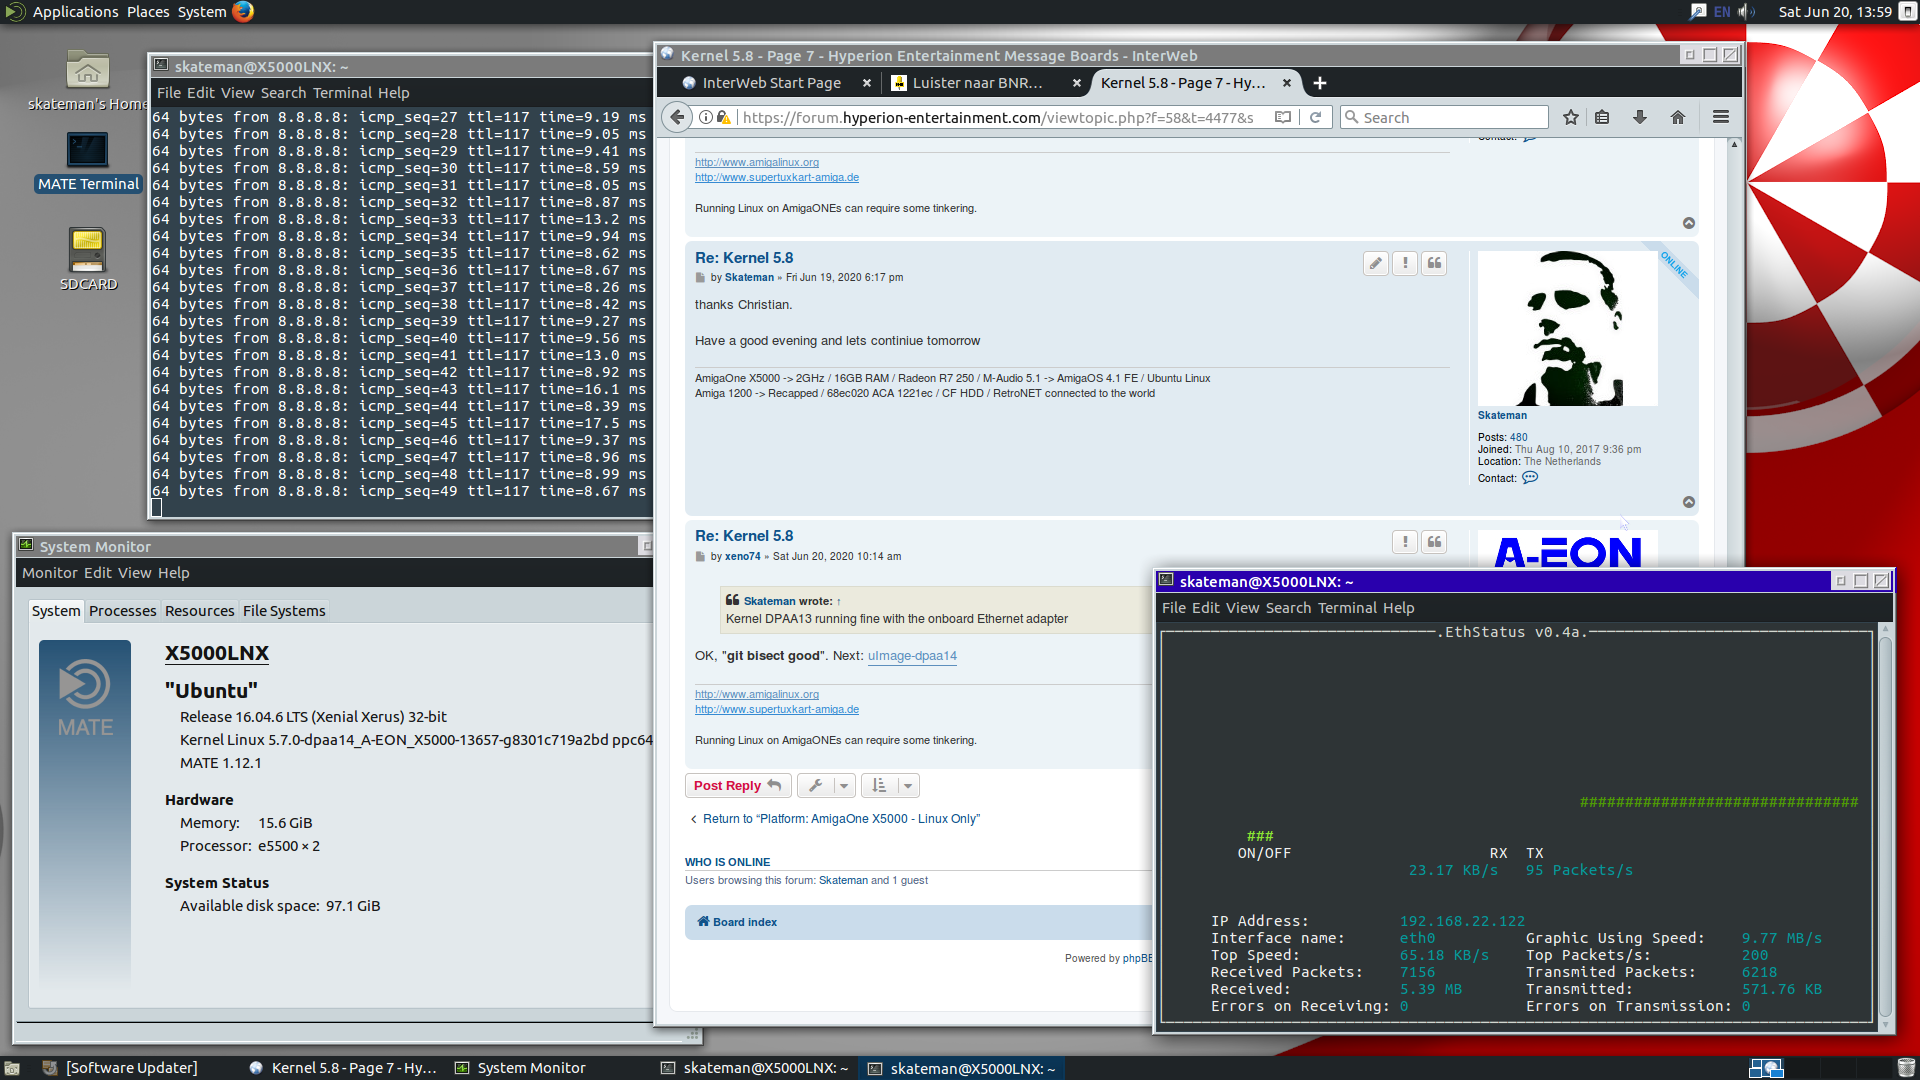Toggle reader view in address bar
The height and width of the screenshot is (1080, 1920).
[x=1283, y=117]
